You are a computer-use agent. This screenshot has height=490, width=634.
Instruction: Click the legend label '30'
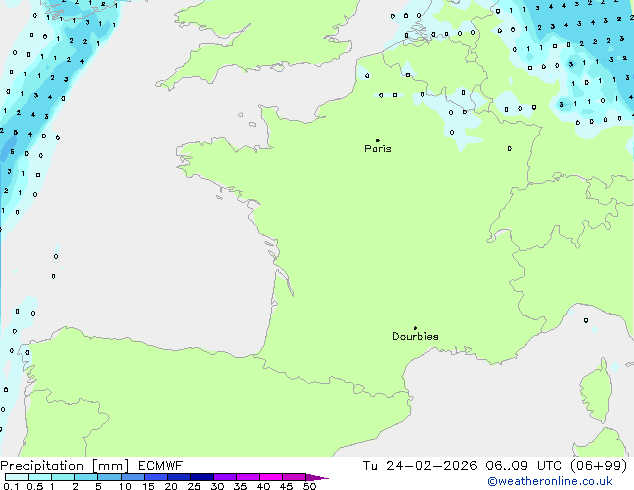pyautogui.click(x=217, y=486)
